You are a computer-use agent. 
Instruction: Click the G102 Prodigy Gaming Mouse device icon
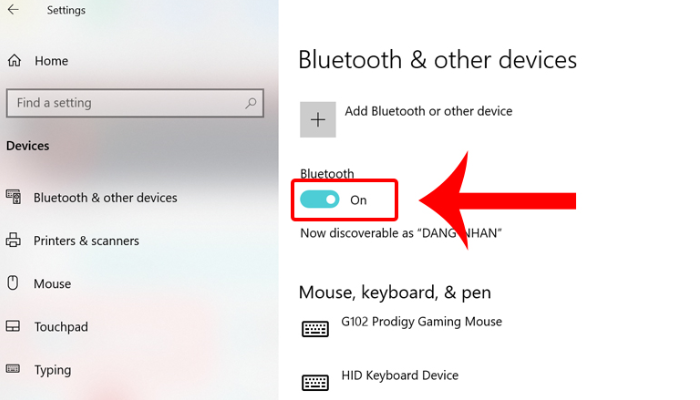coord(316,329)
